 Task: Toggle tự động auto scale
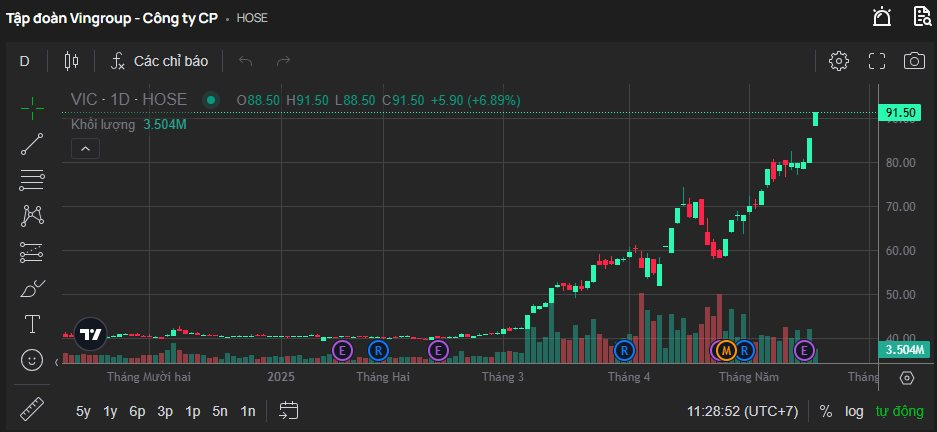point(899,411)
